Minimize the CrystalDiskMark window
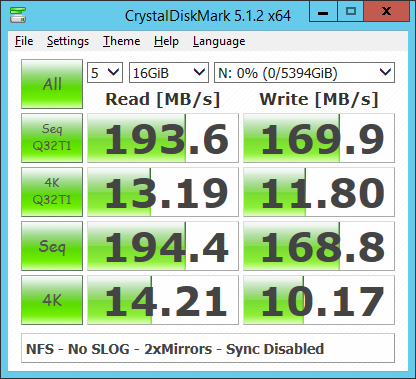The width and height of the screenshot is (416, 379). [323, 11]
